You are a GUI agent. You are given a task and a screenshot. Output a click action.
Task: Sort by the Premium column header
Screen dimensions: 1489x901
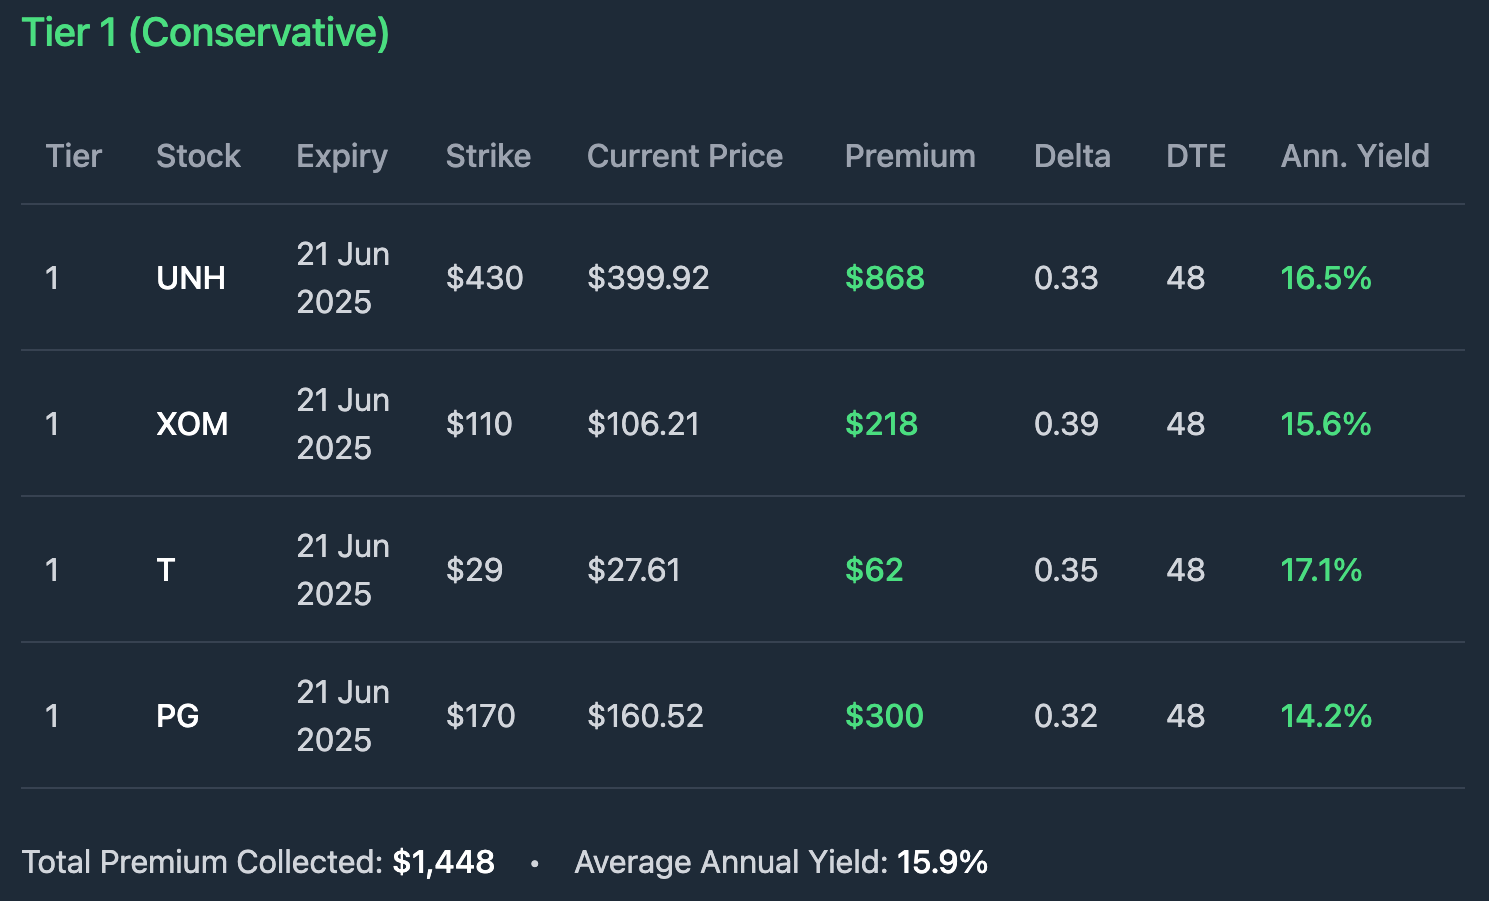pyautogui.click(x=910, y=156)
